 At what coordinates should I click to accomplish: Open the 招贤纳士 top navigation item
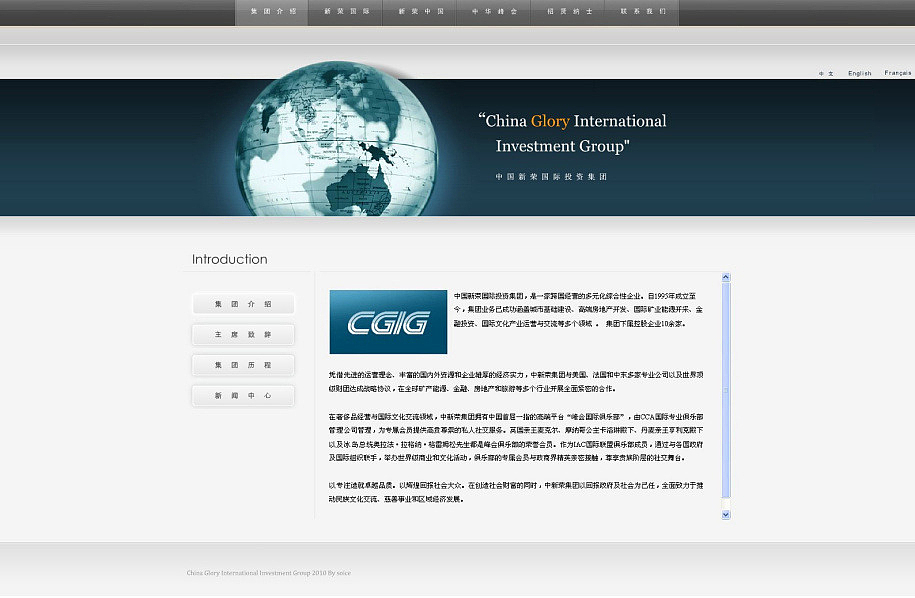click(568, 12)
